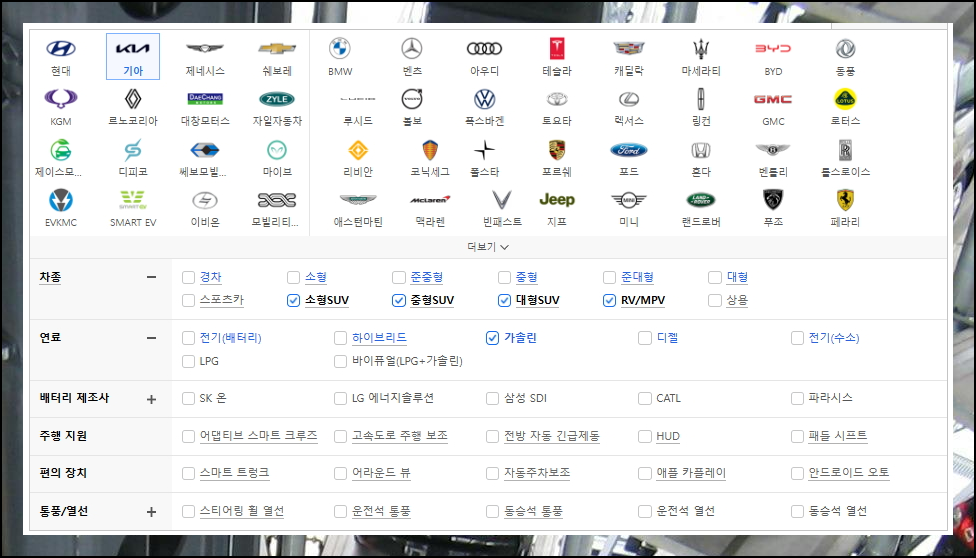Pick the Honda (혼다) brand logo

coord(701,149)
